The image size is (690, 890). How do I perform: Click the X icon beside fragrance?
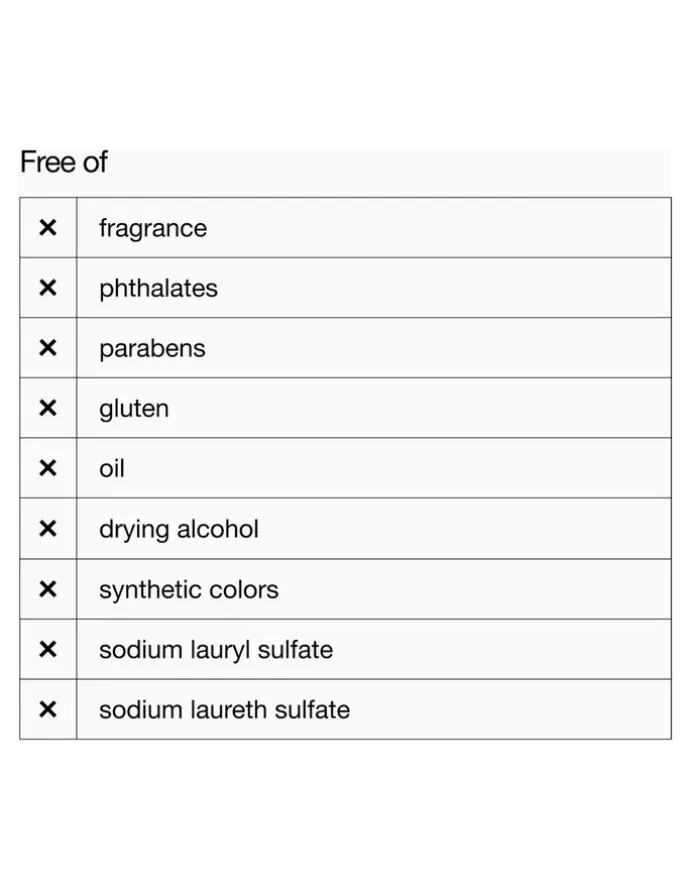click(x=48, y=228)
